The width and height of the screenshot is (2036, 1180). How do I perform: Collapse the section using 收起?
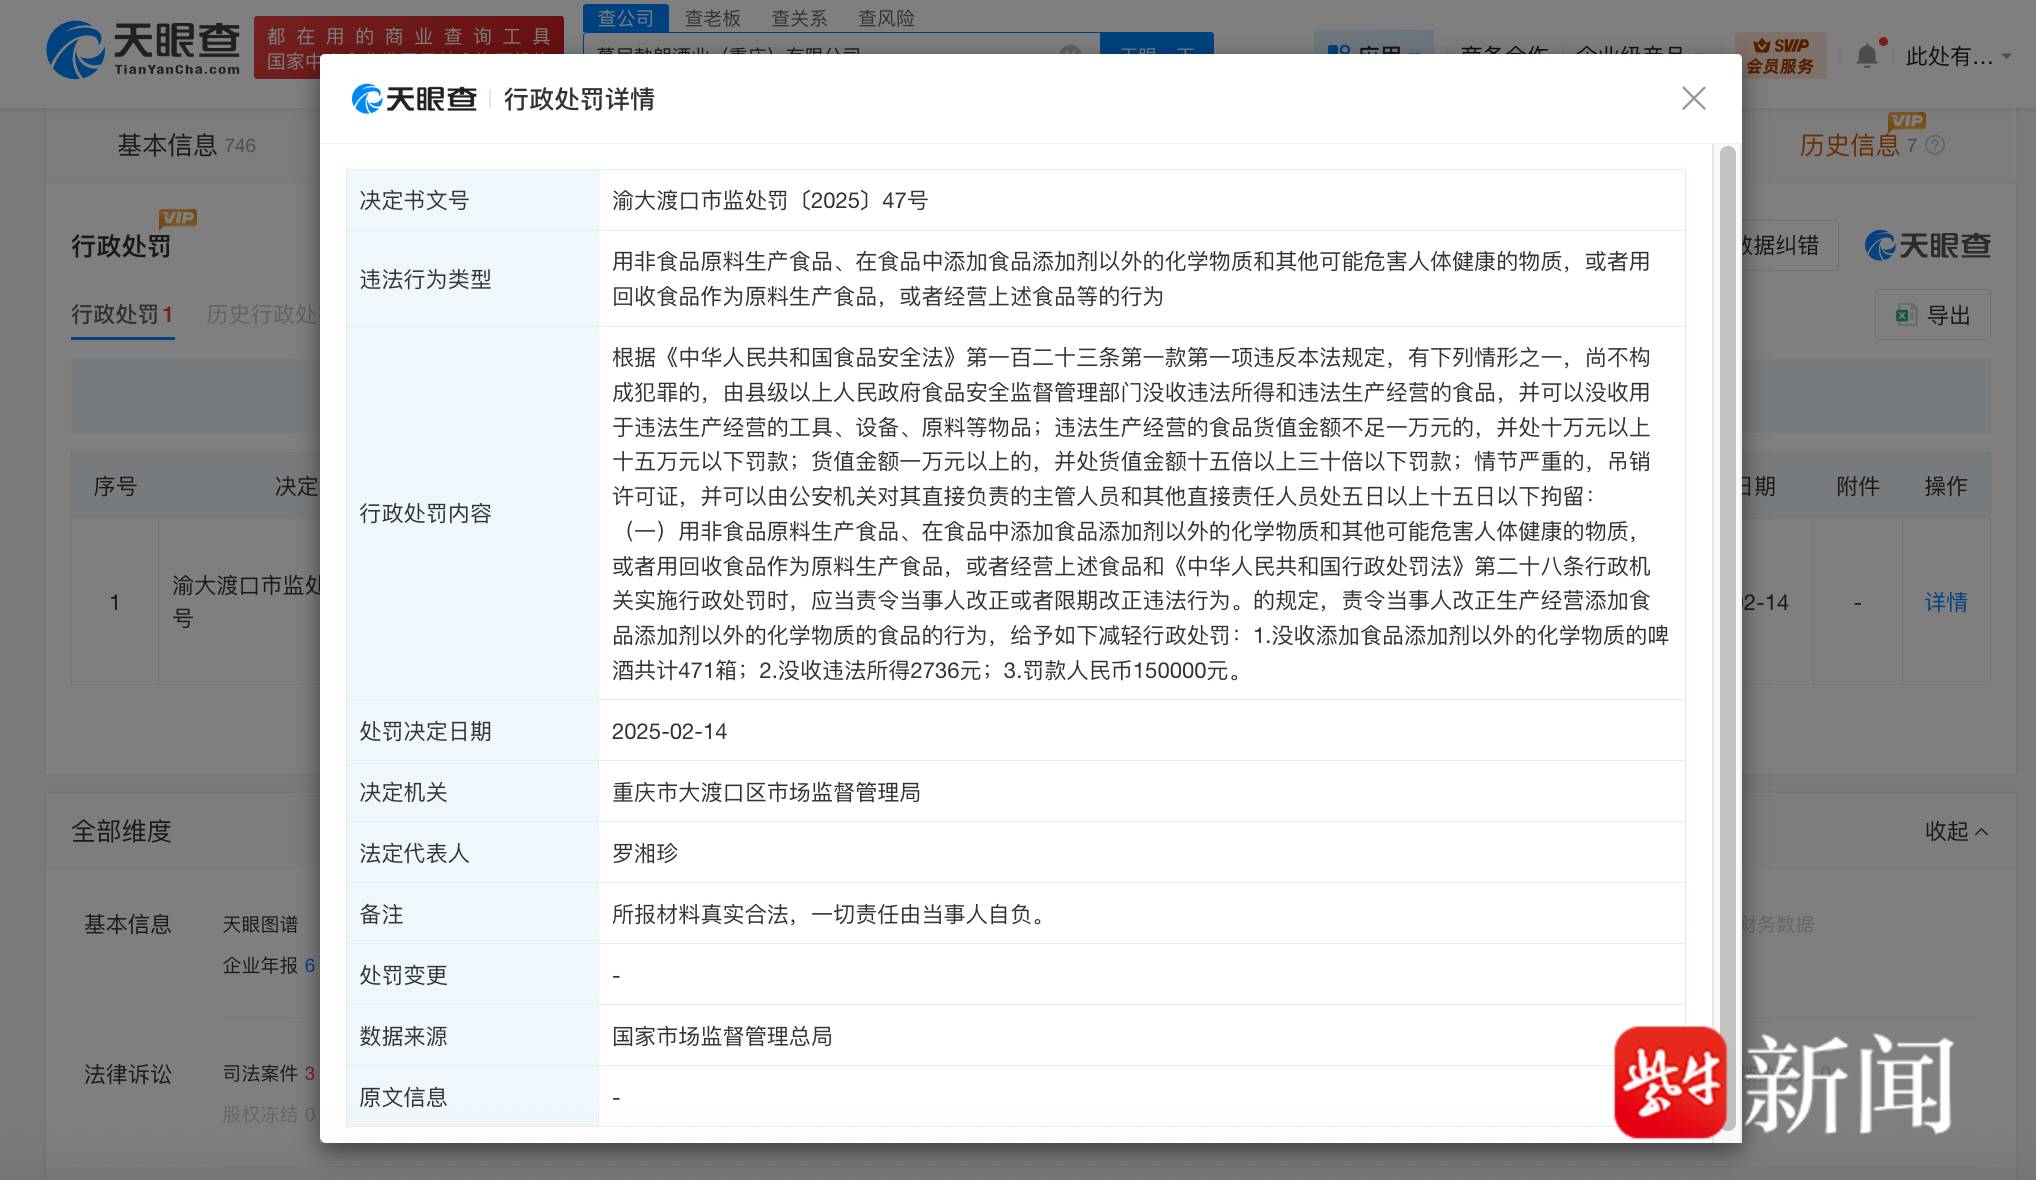click(1955, 831)
